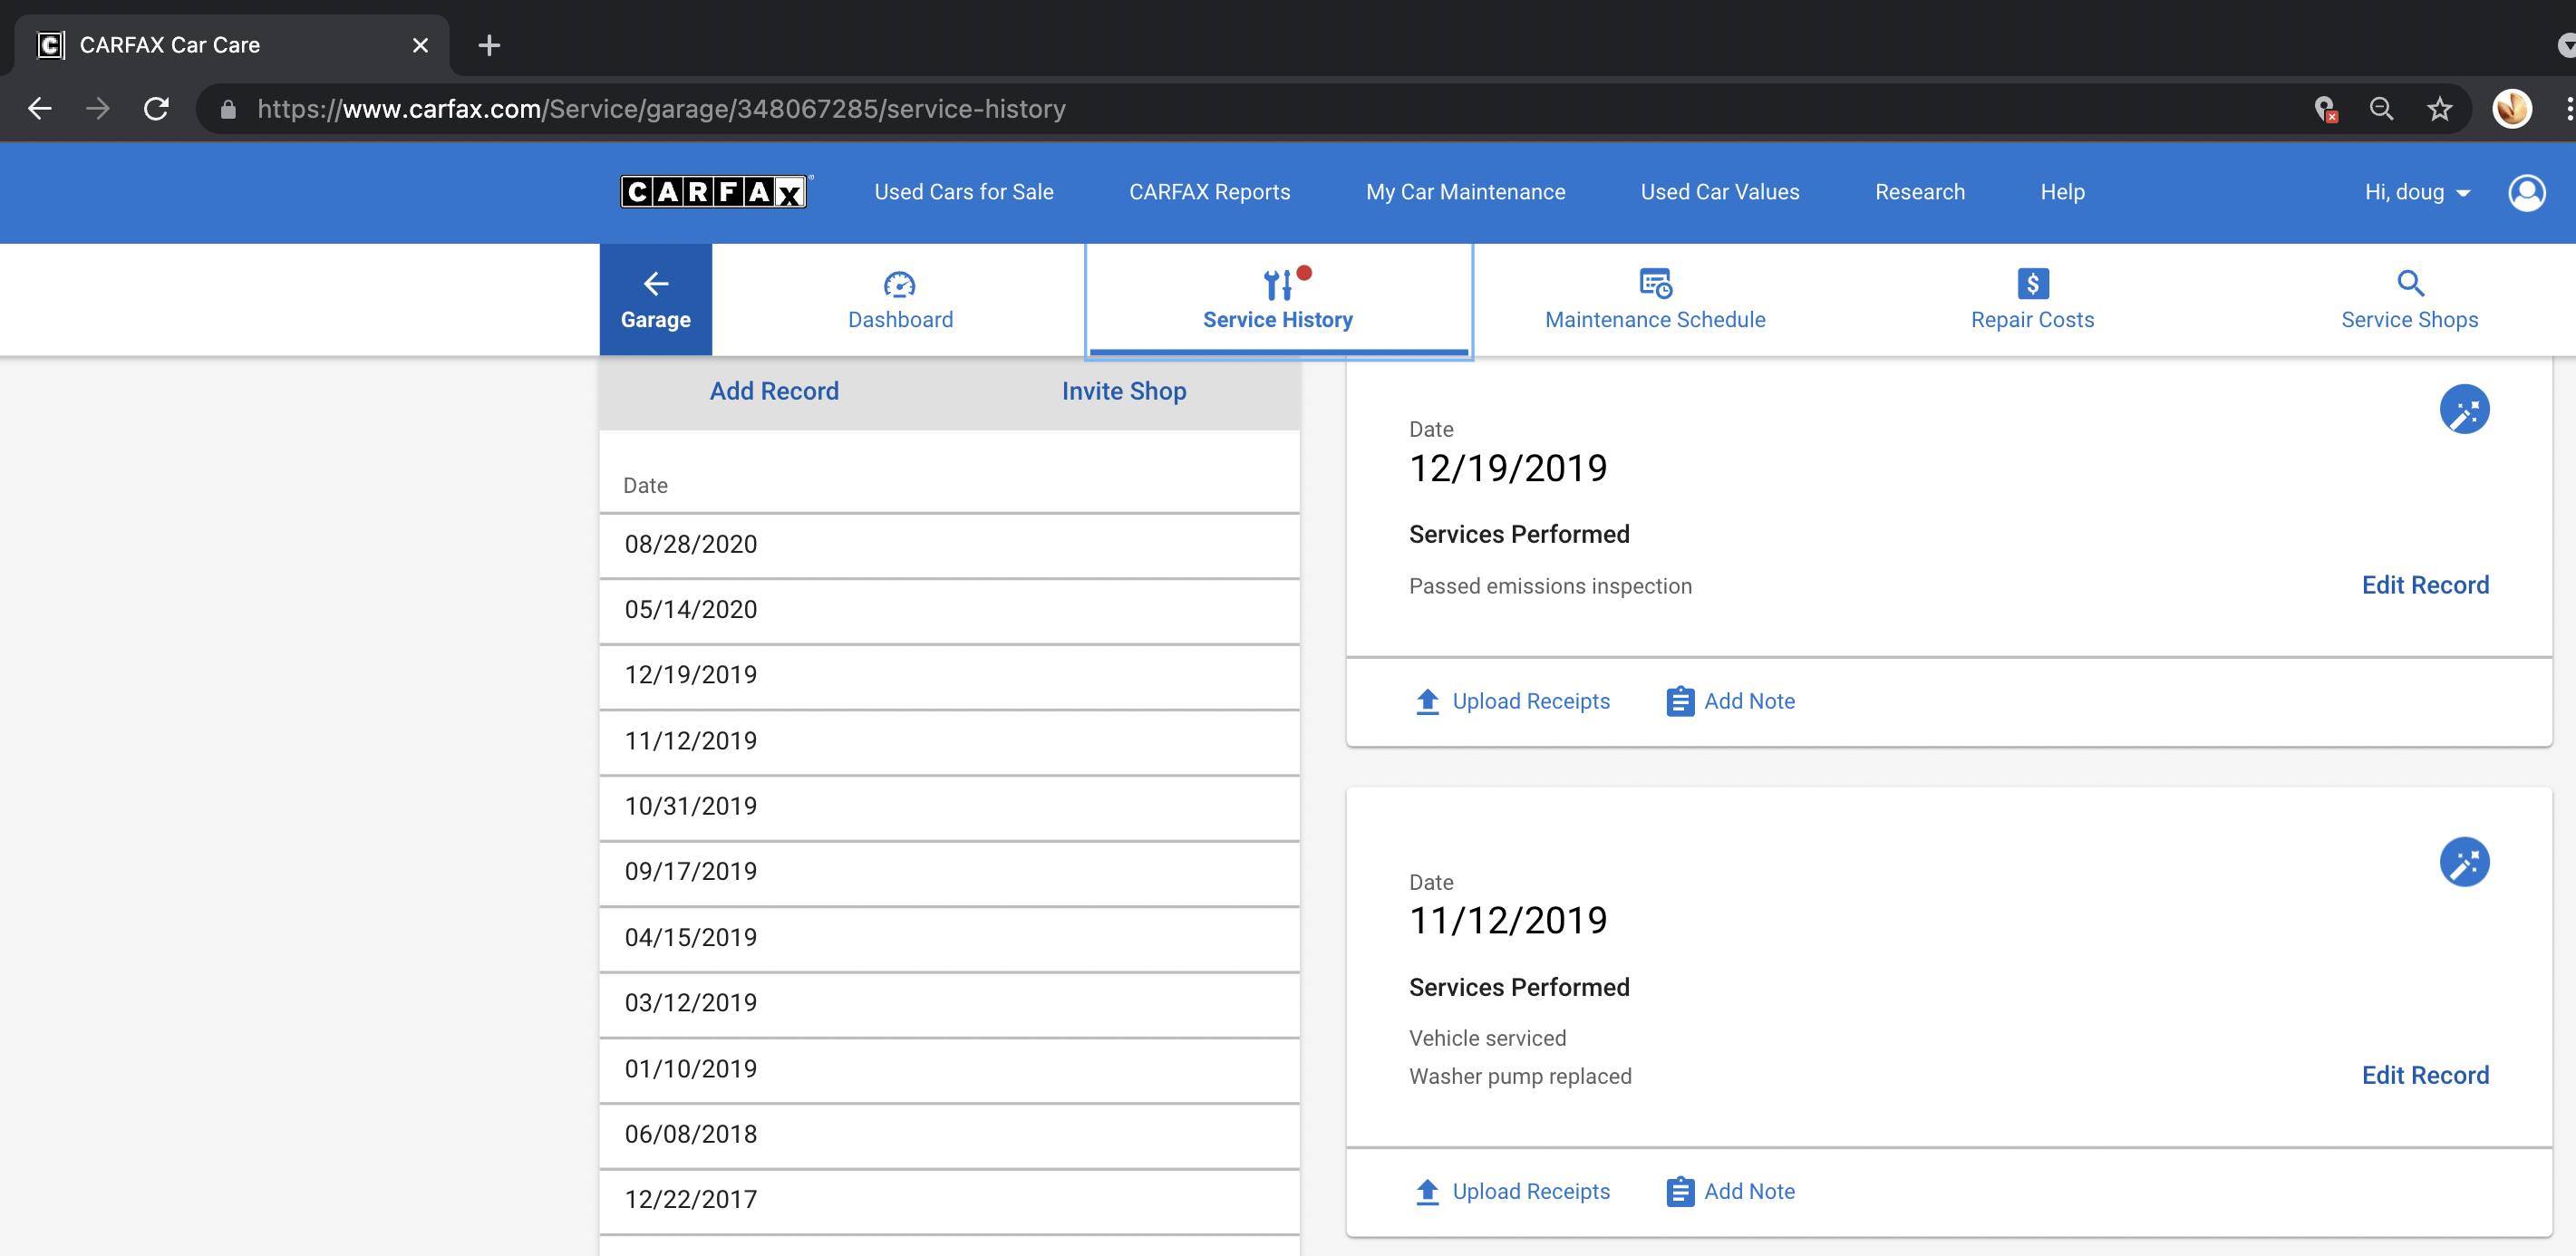Click Add Record

pyautogui.click(x=774, y=391)
